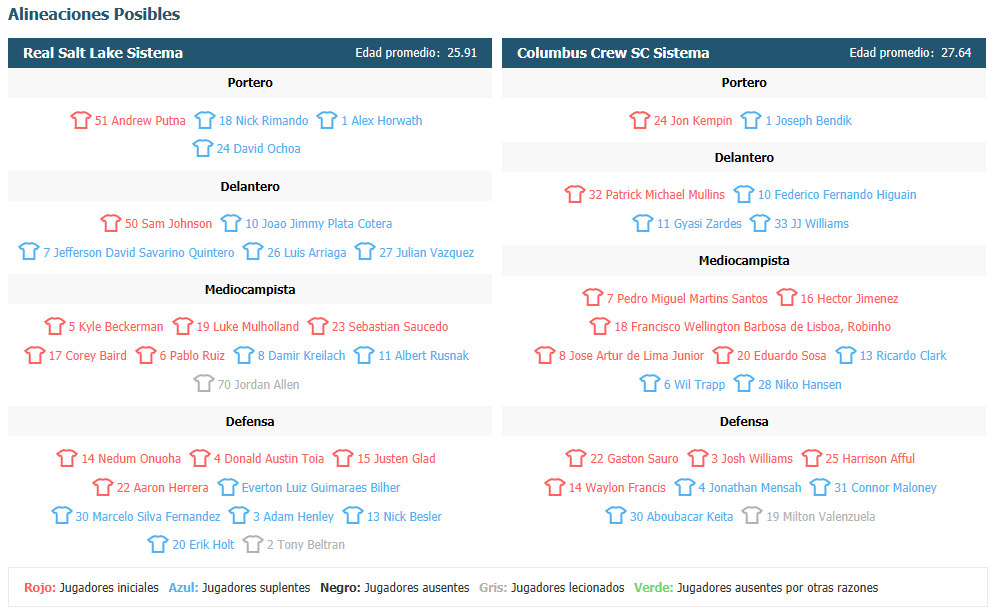Click red jersey icon beside Gaston Sauro

tap(576, 458)
